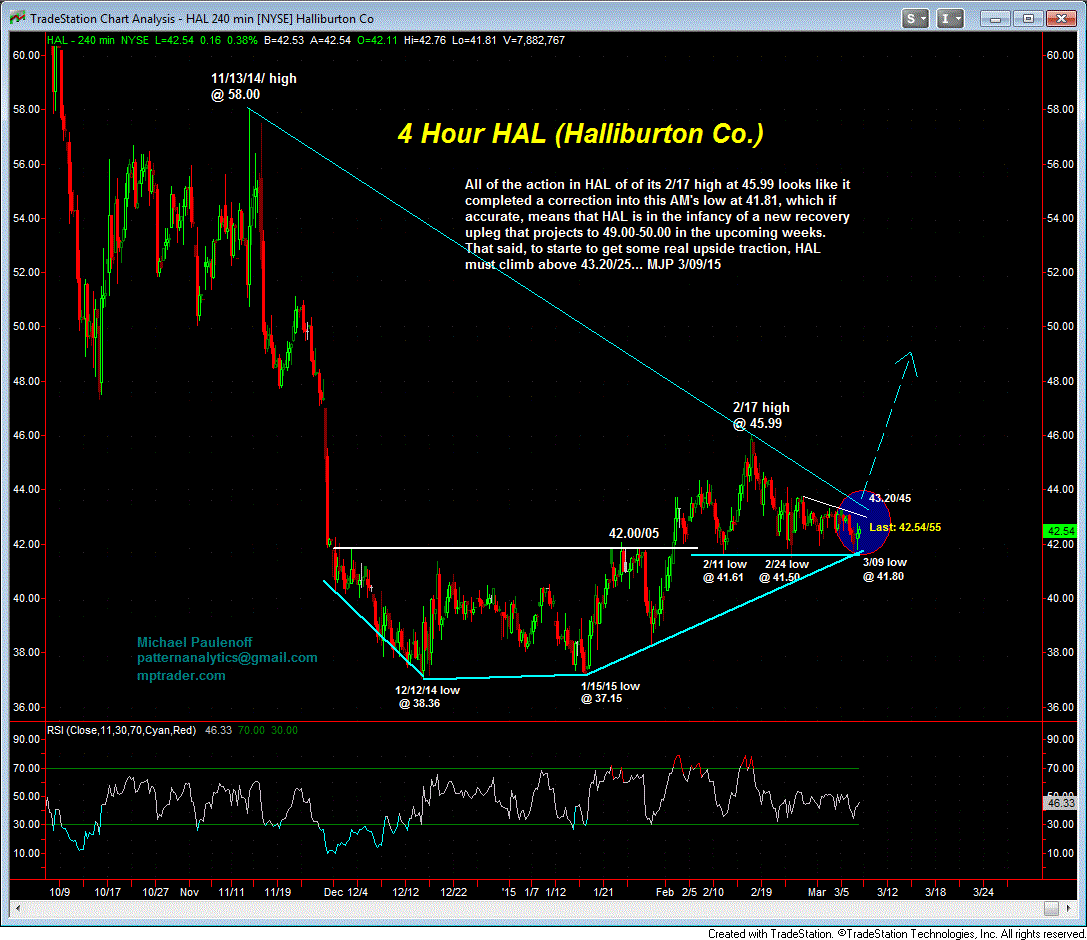Click the mptrader.com website text

pyautogui.click(x=181, y=675)
